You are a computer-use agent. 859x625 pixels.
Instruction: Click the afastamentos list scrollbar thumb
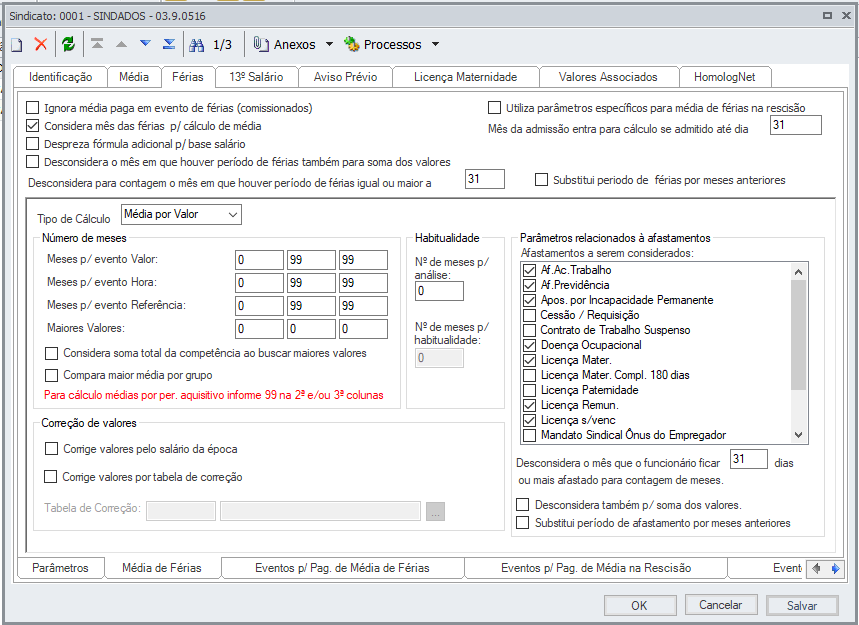tap(799, 335)
